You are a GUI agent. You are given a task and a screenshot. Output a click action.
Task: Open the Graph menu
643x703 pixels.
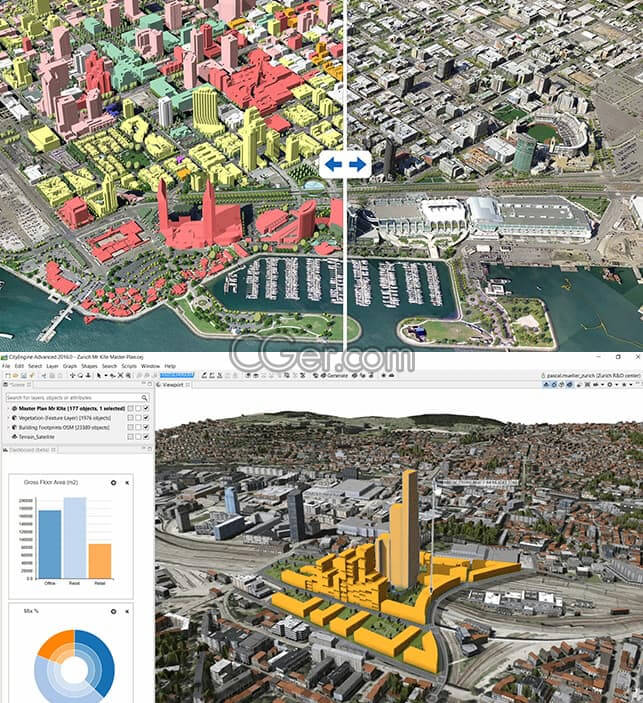pyautogui.click(x=68, y=366)
